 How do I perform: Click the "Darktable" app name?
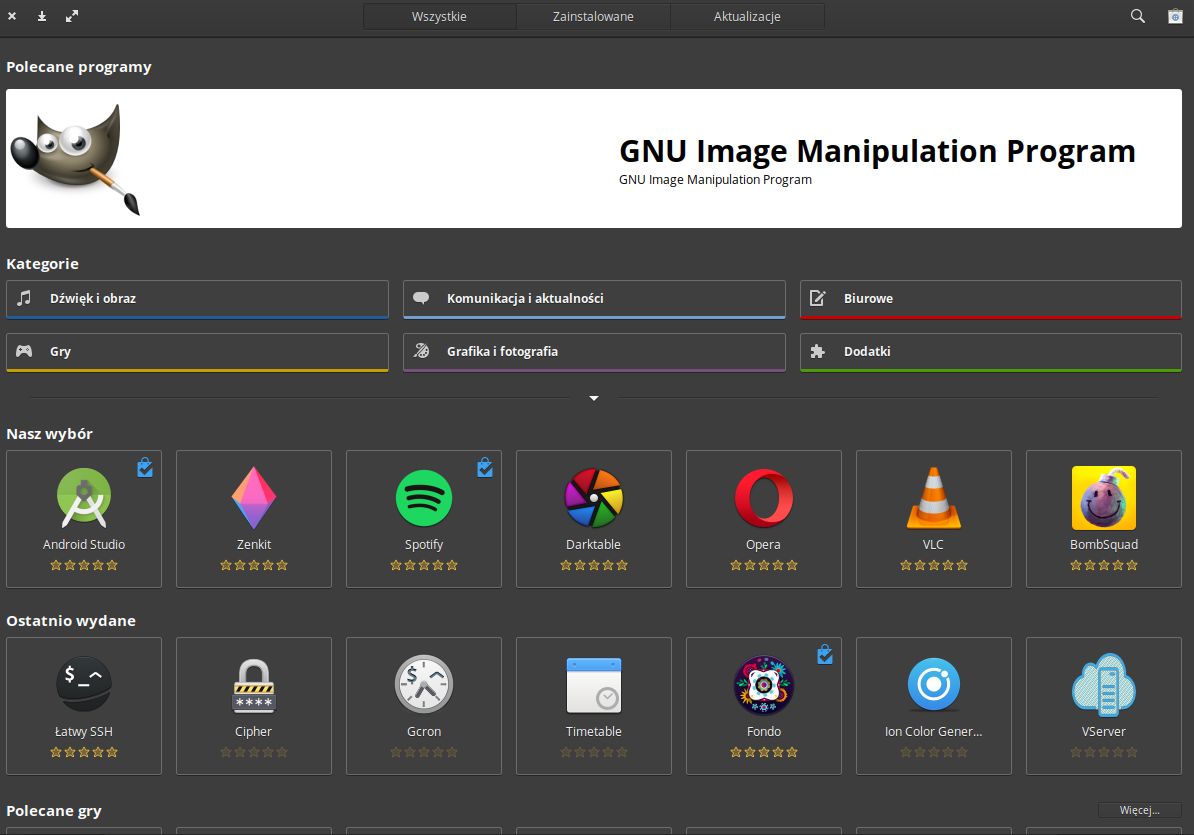coord(593,544)
